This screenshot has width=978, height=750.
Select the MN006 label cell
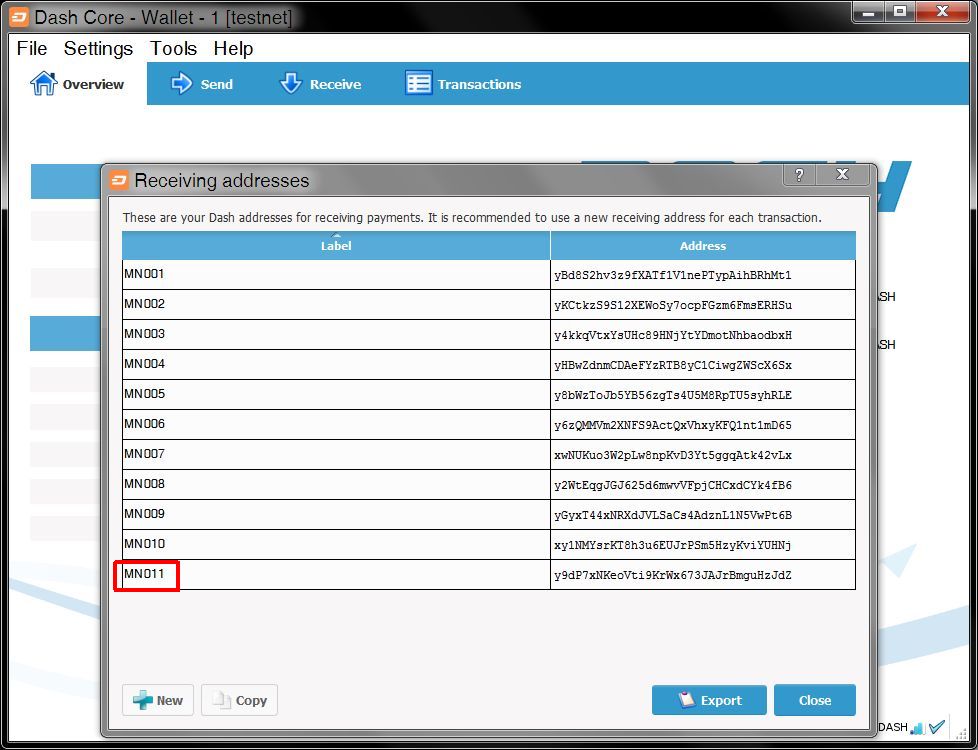[x=336, y=424]
